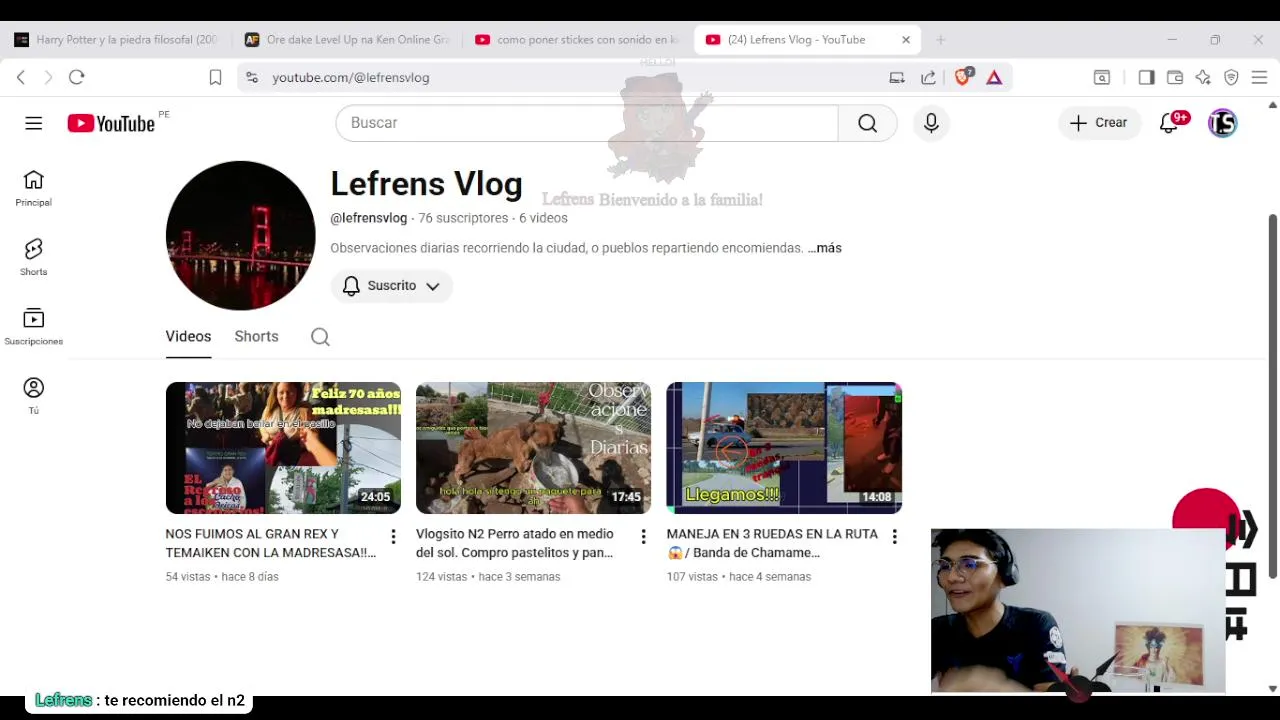This screenshot has width=1280, height=720.
Task: Play the Llegamos!!! video thumbnail
Action: [784, 448]
